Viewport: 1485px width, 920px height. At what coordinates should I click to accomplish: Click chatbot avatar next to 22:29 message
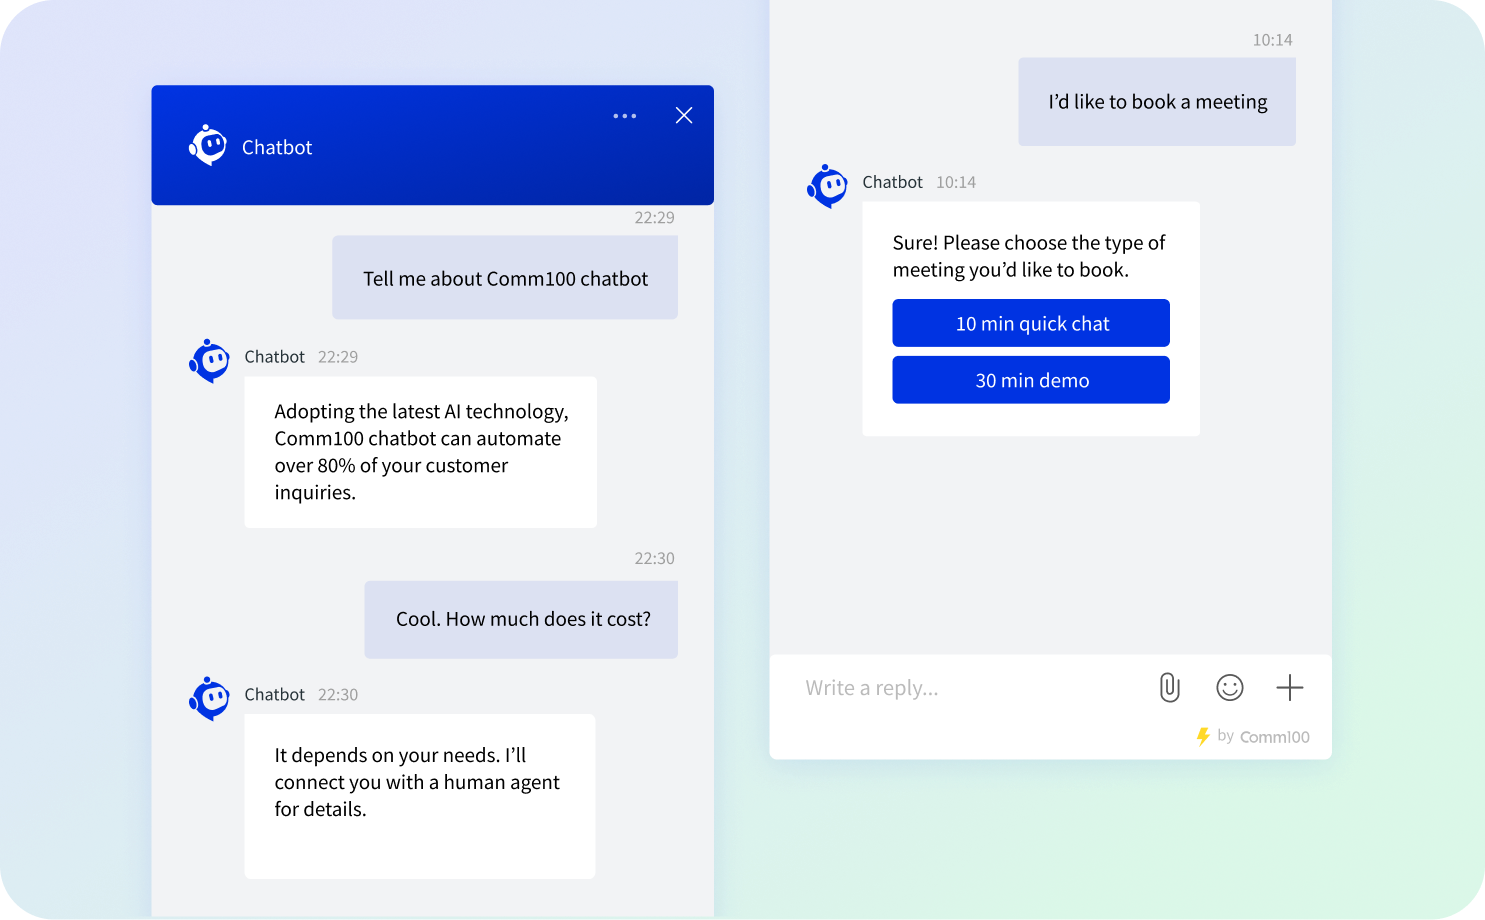click(210, 361)
